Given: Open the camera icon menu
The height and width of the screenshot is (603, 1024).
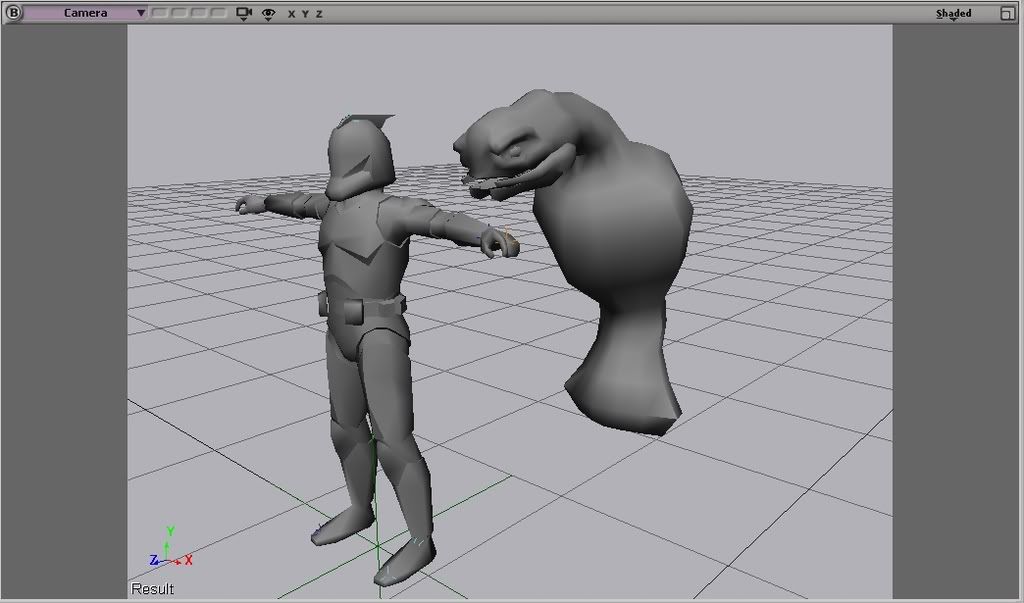Looking at the screenshot, I should coord(244,13).
